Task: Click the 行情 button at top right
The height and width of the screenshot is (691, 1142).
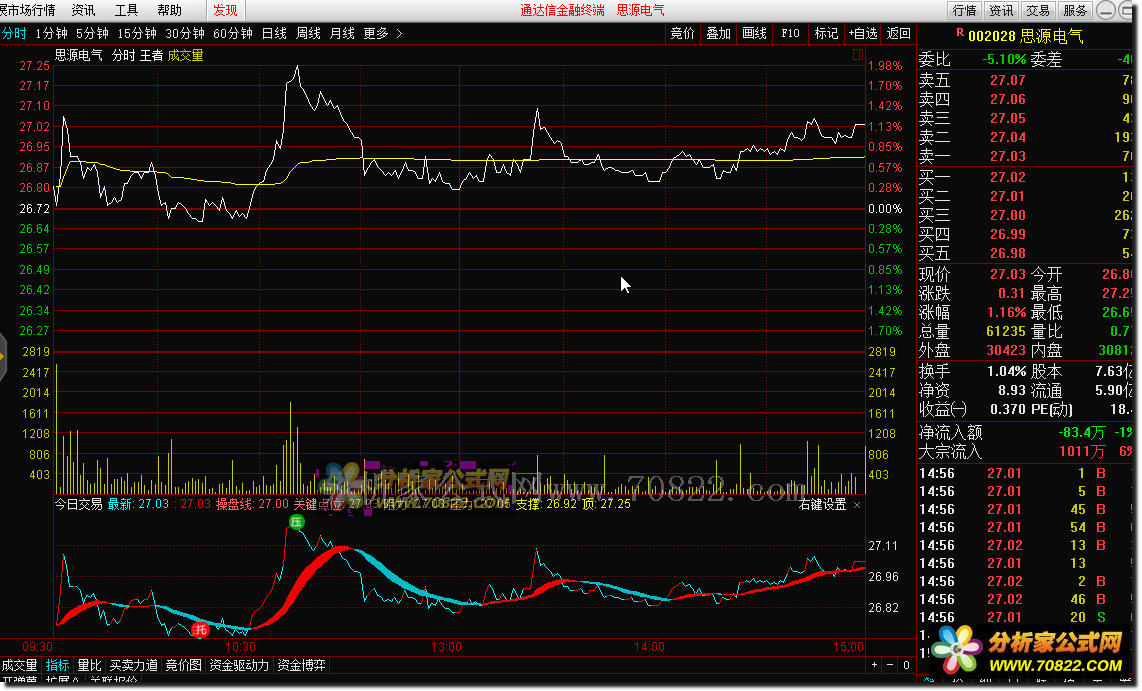Action: pos(964,10)
